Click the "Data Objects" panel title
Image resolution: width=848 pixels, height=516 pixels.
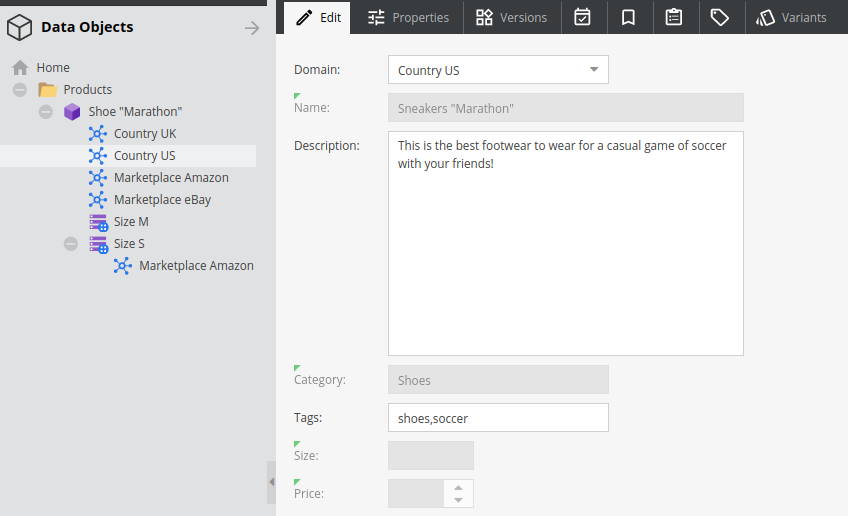tap(87, 27)
